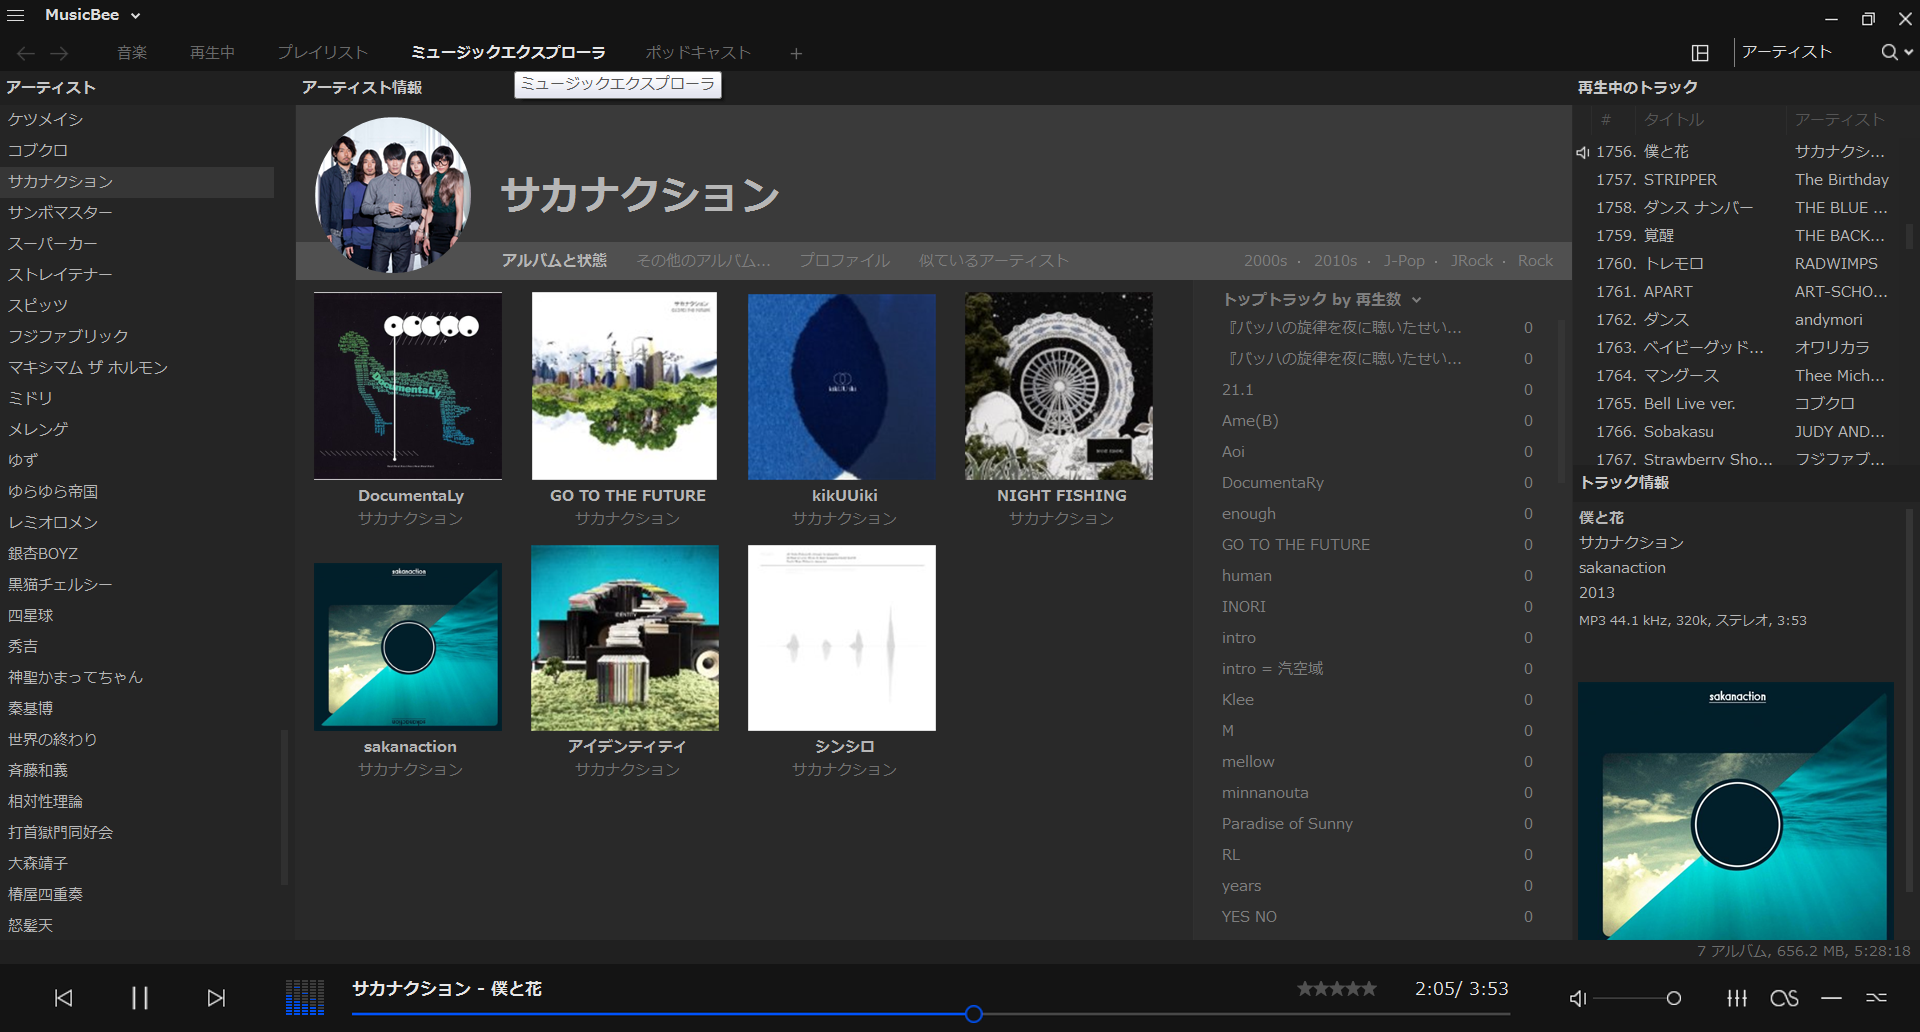The image size is (1920, 1032).
Task: Mute audio with the speaker icon
Action: tap(1578, 998)
